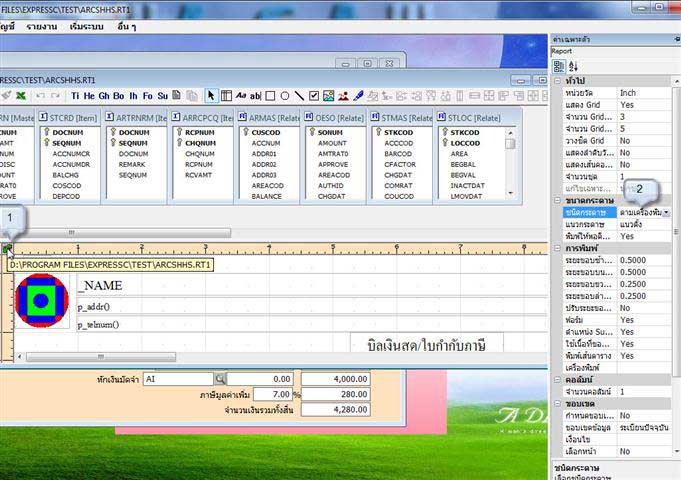Select the ฟอร์ม property value Yes
The height and width of the screenshot is (480, 681).
[x=644, y=320]
